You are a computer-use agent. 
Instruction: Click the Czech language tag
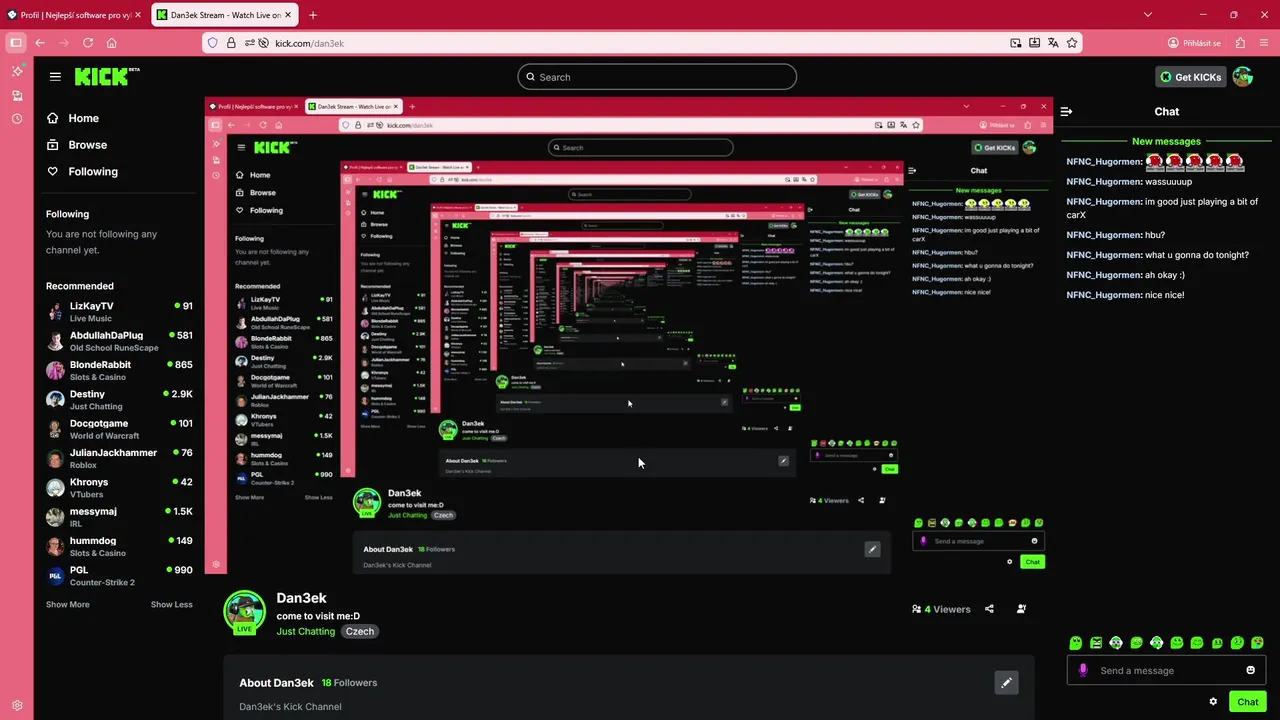point(360,632)
